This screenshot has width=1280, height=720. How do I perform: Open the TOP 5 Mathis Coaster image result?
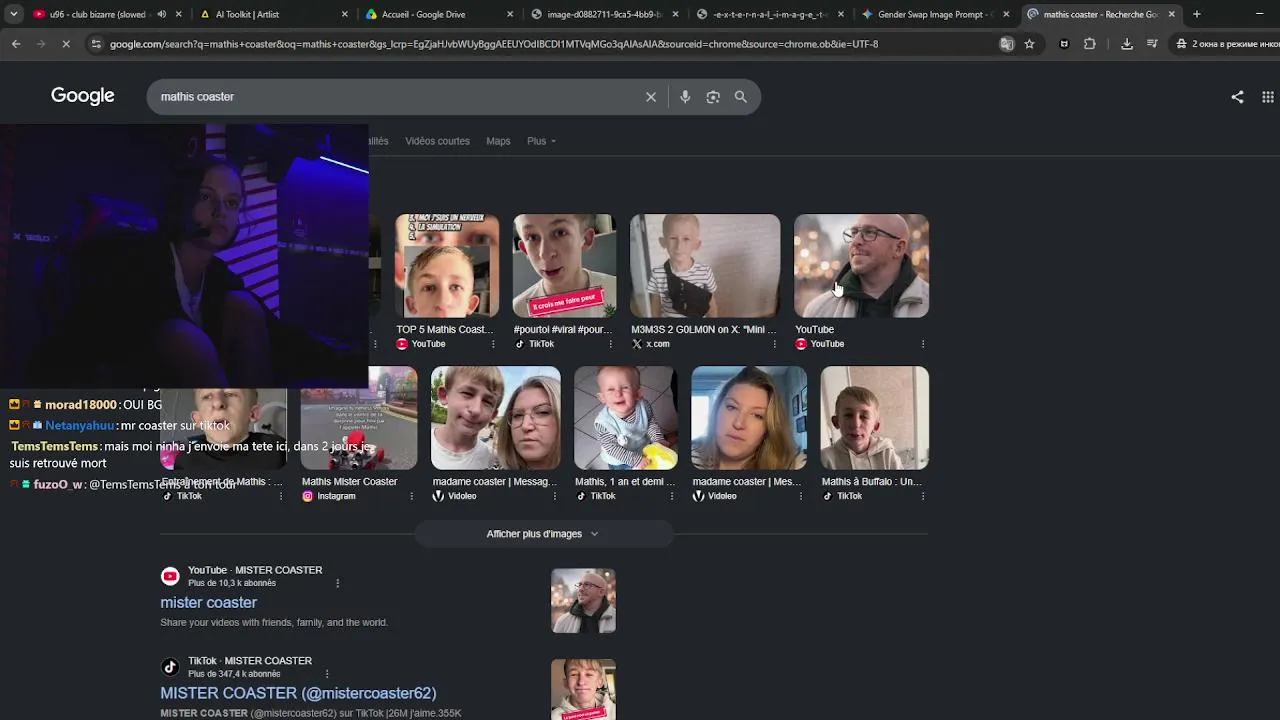coord(447,266)
